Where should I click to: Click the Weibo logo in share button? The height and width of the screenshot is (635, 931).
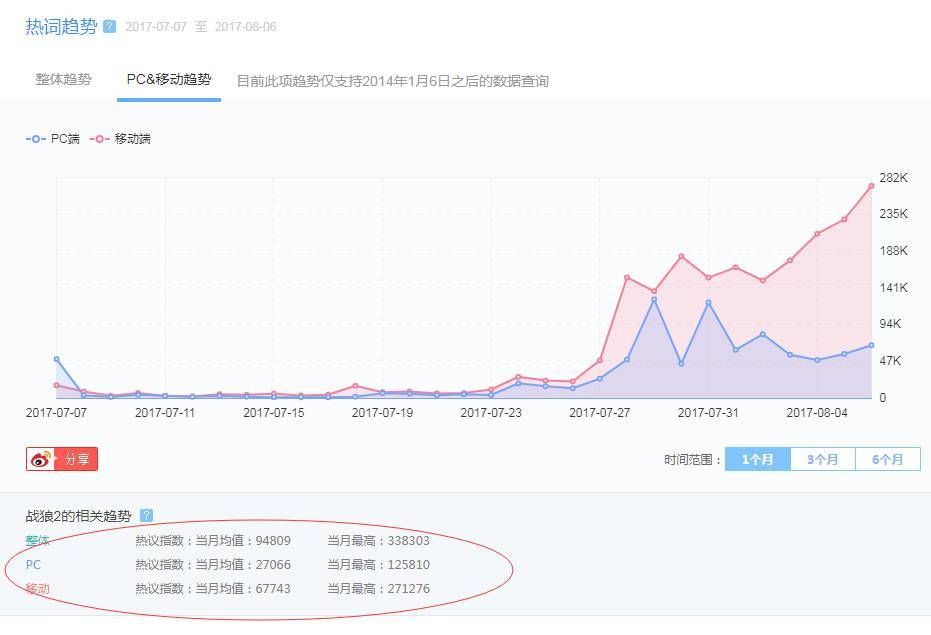coord(41,460)
